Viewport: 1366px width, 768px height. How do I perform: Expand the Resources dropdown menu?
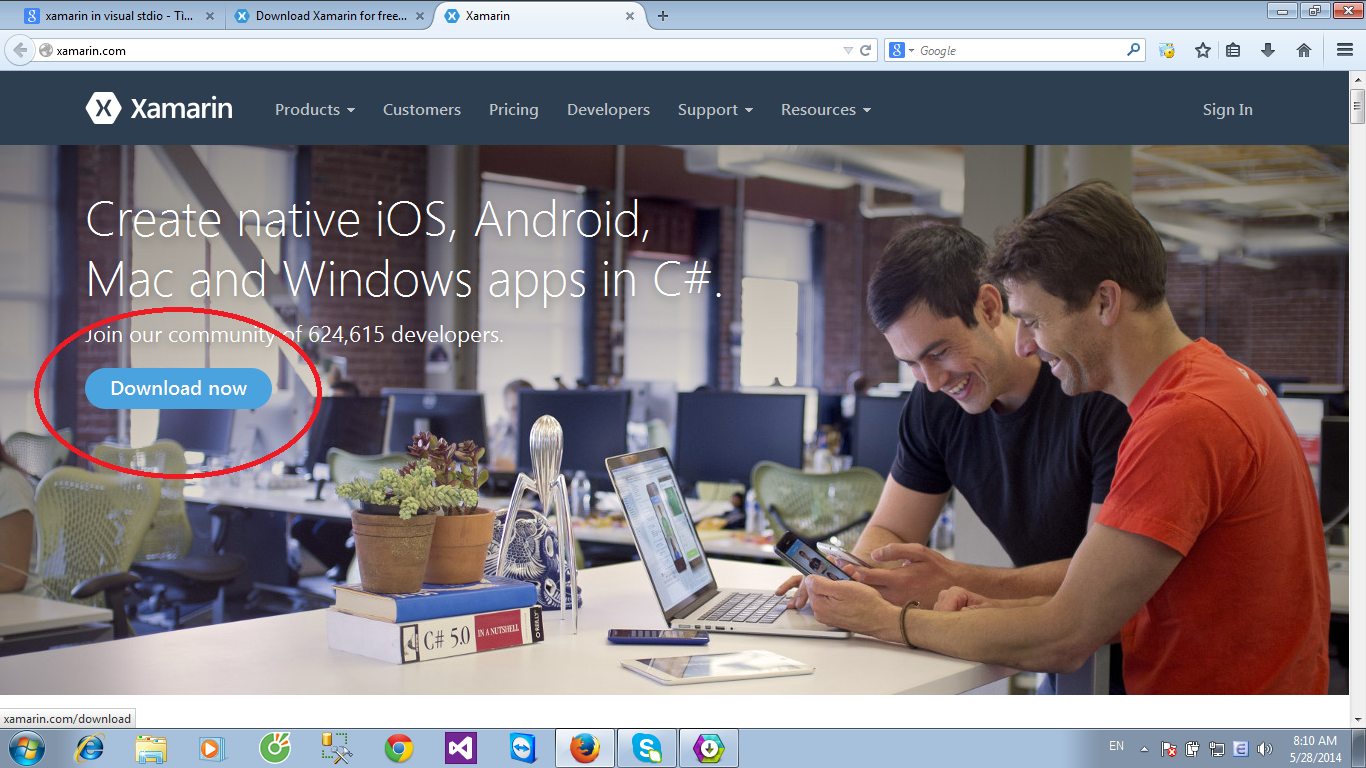tap(826, 110)
